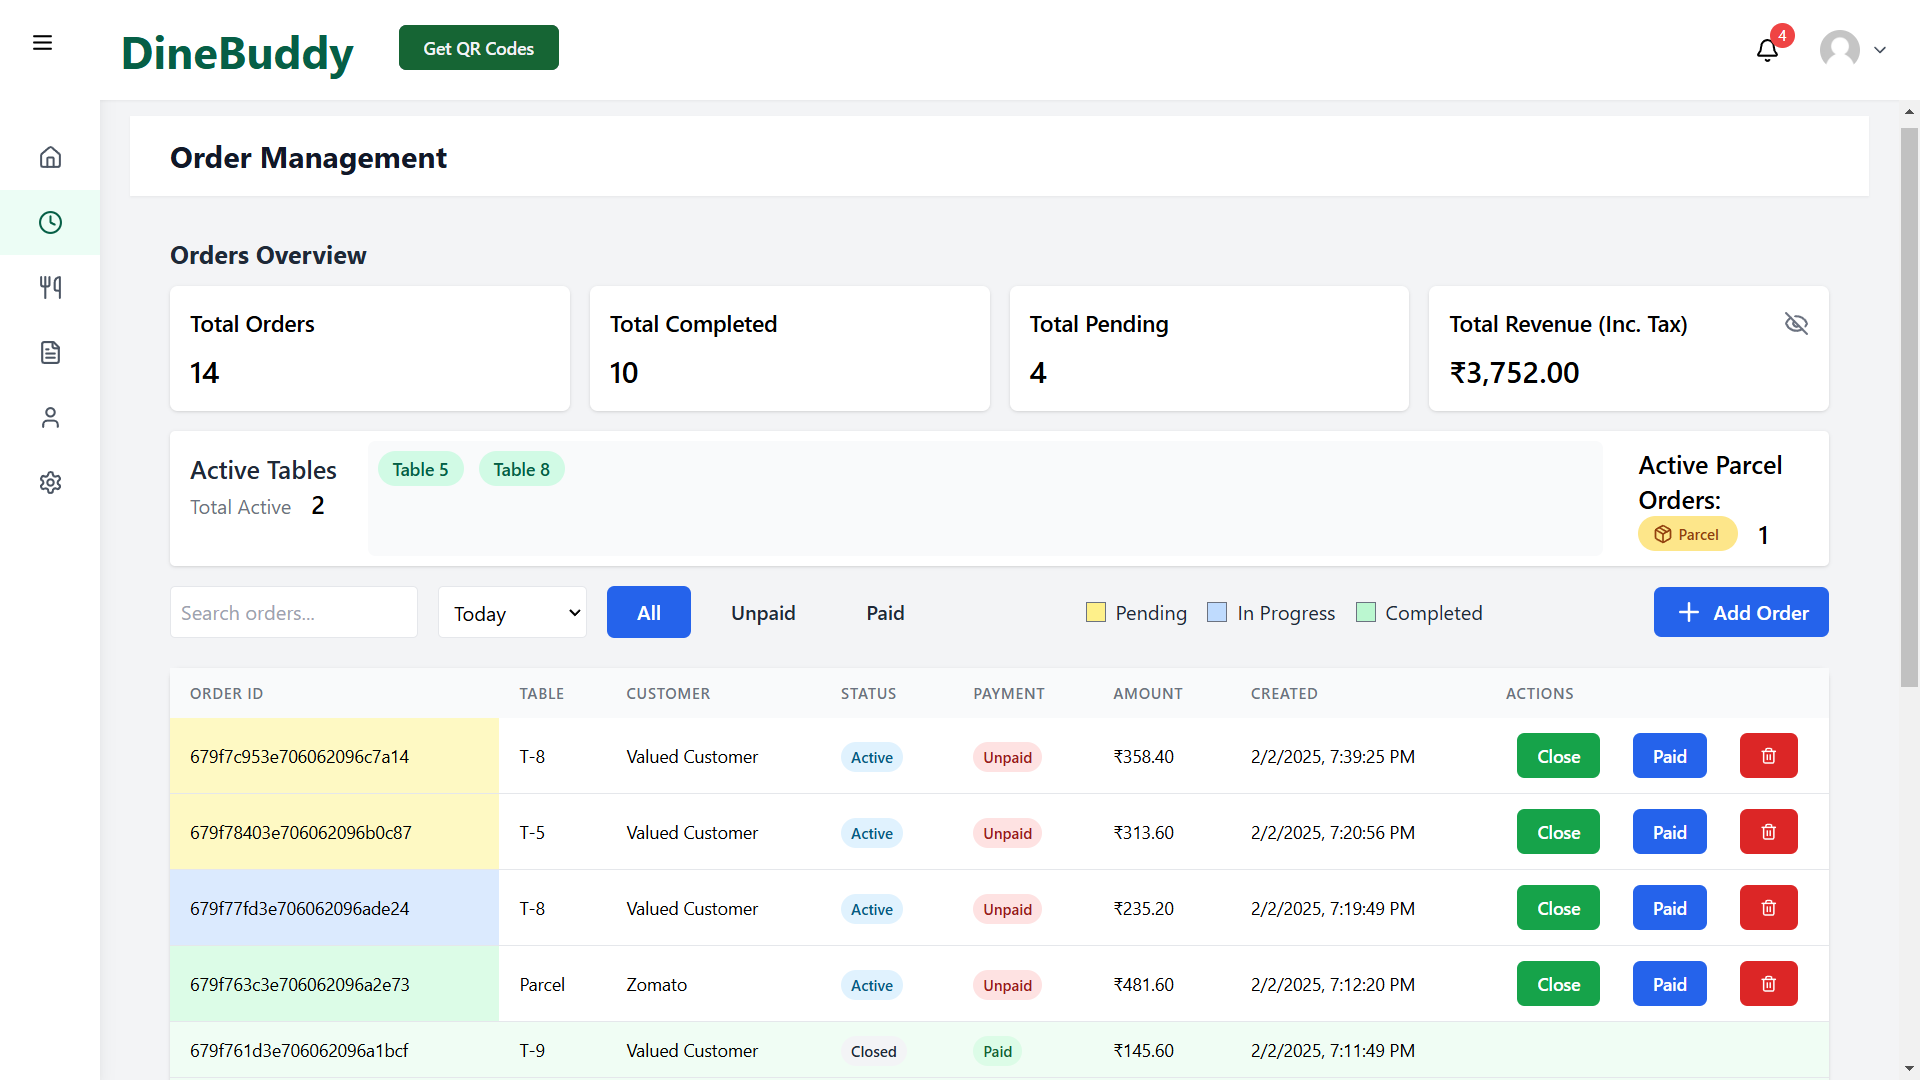The image size is (1920, 1080).
Task: Click the page vertical scrollbar
Action: [x=1909, y=406]
